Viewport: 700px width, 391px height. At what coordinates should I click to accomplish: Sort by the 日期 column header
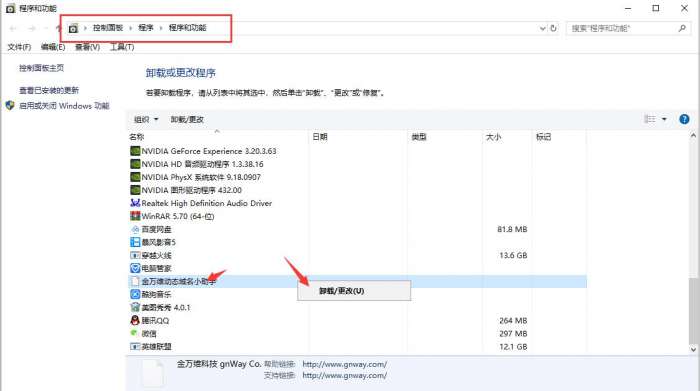point(358,137)
